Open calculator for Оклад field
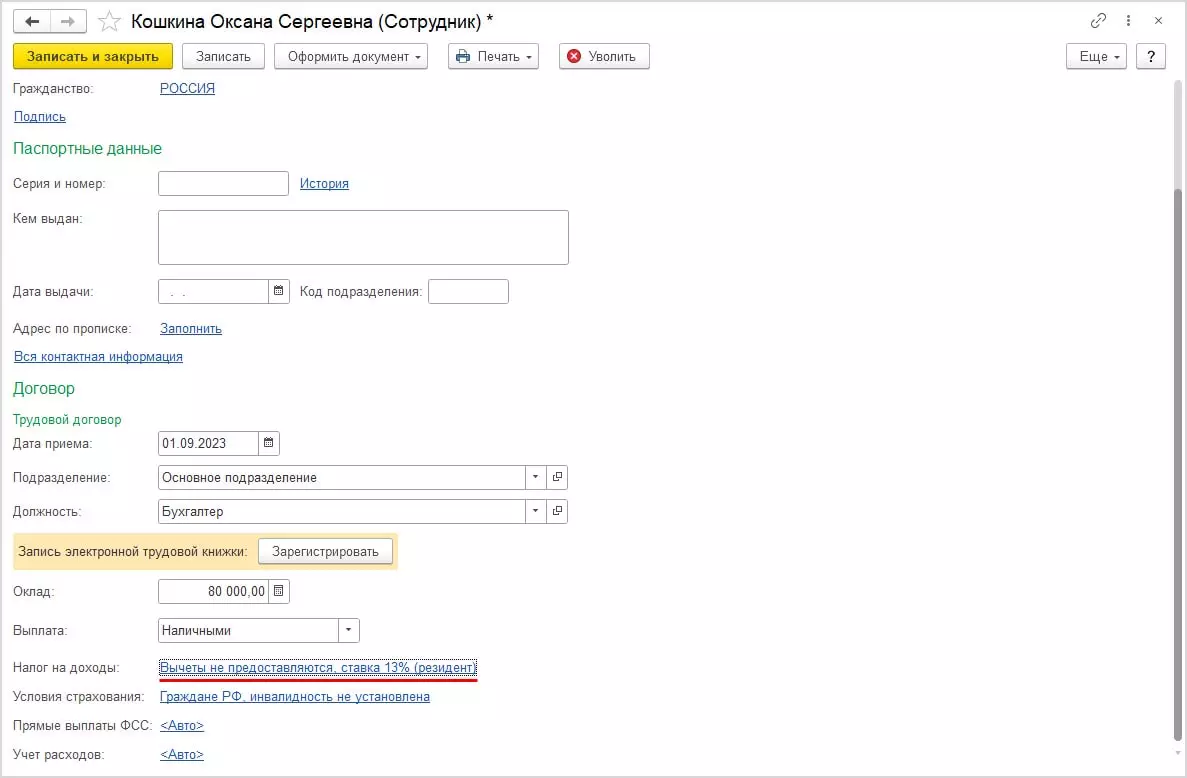The height and width of the screenshot is (778, 1187). (x=279, y=591)
